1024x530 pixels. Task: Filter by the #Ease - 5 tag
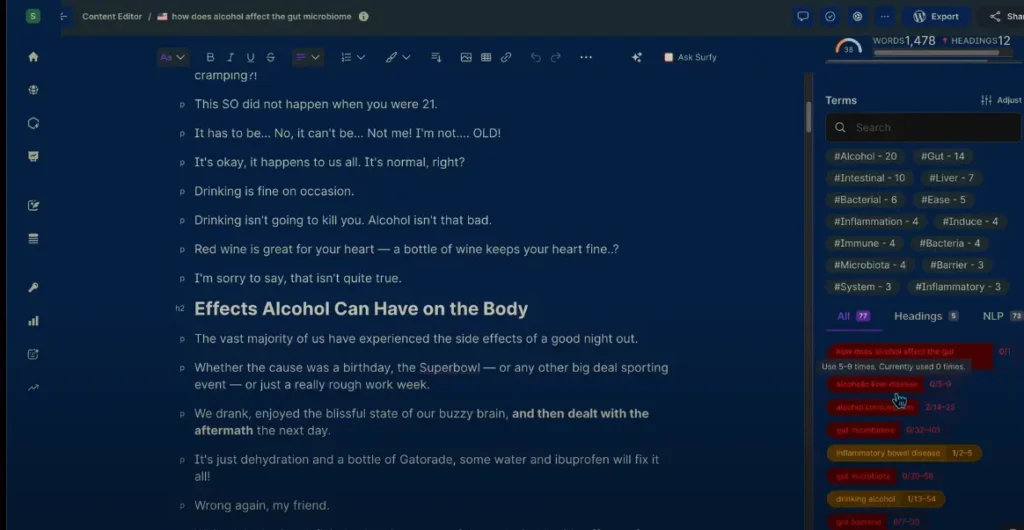943,200
